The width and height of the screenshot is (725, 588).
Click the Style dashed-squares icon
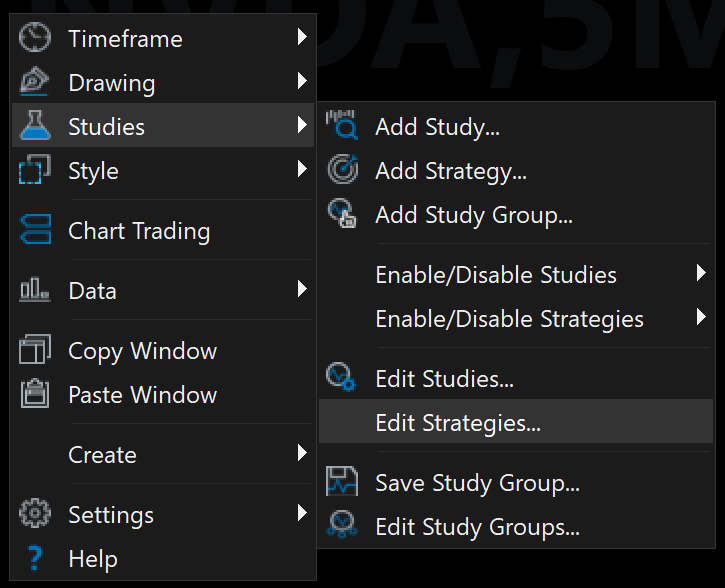pyautogui.click(x=35, y=169)
